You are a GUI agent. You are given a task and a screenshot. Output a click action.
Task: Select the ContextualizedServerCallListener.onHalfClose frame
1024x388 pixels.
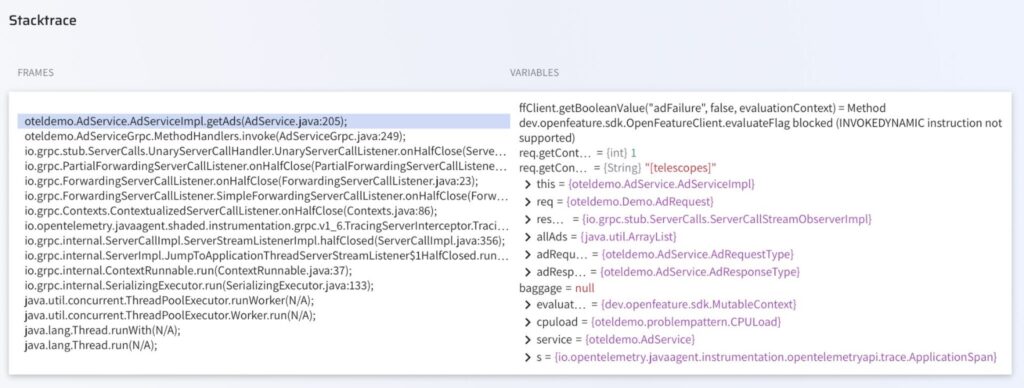point(264,211)
